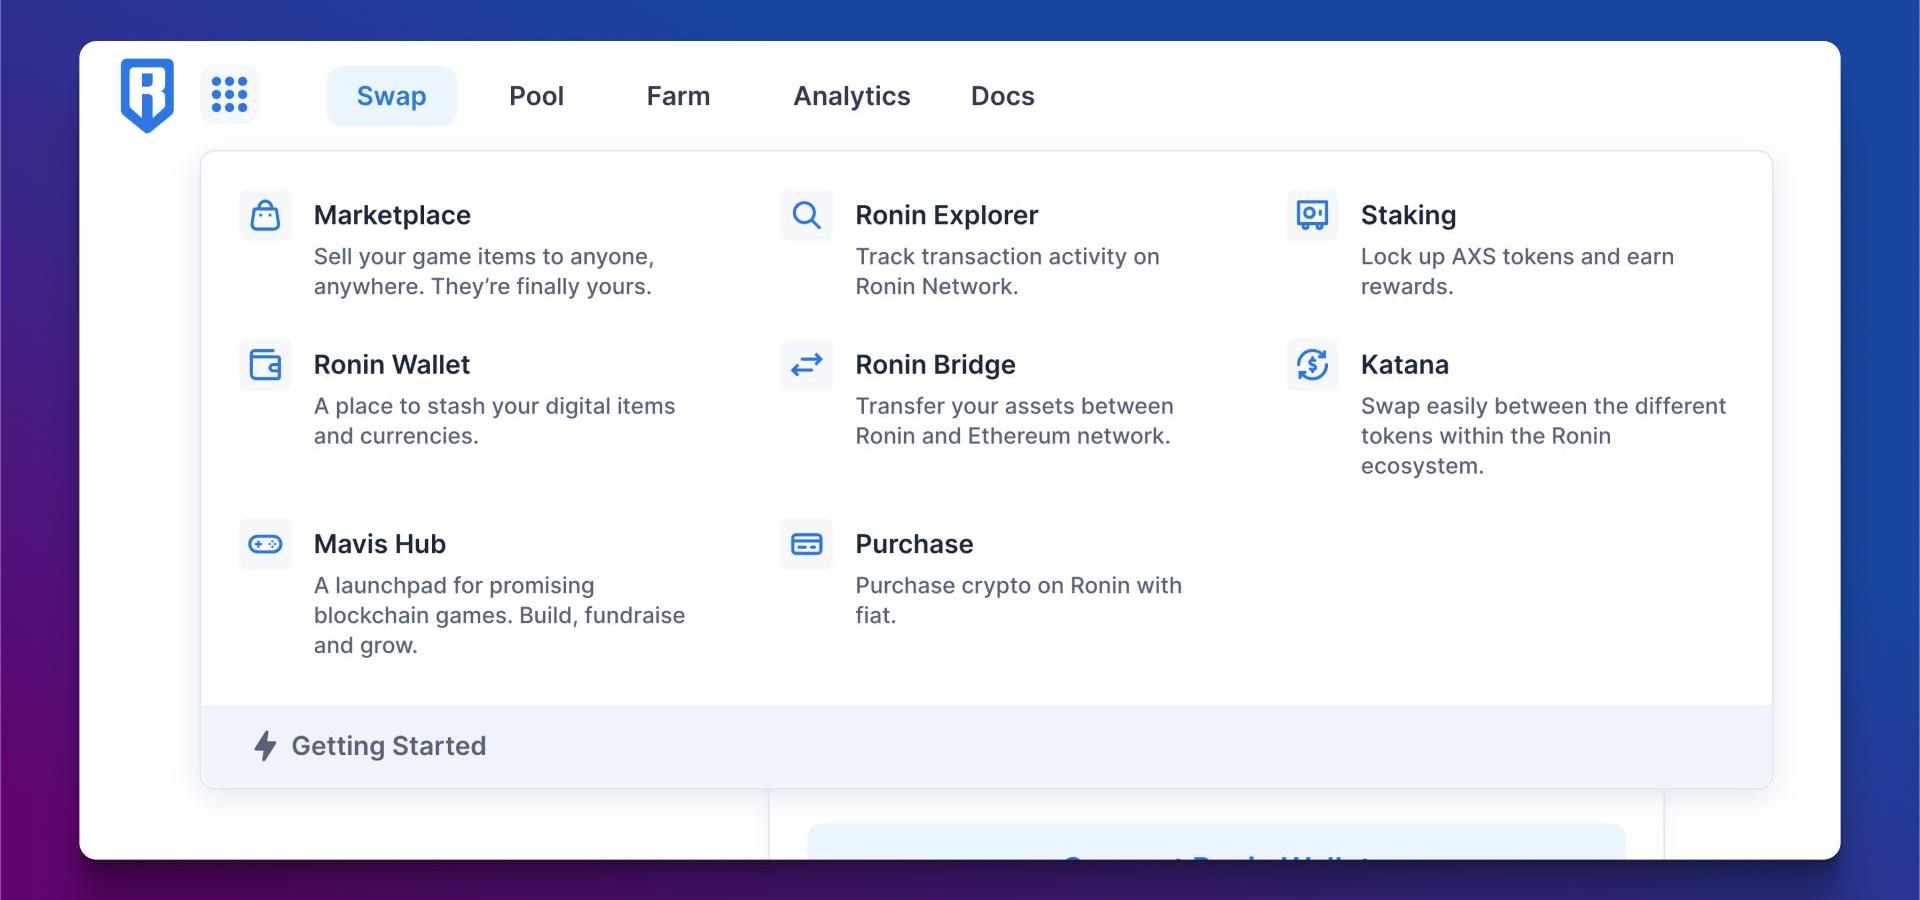Open the Ronin Wallet link
The image size is (1920, 900).
click(392, 364)
